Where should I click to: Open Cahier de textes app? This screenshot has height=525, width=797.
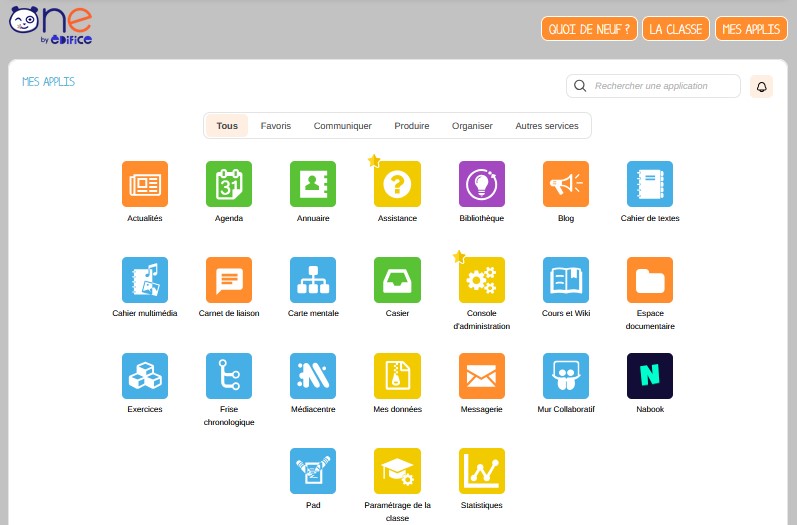[650, 184]
